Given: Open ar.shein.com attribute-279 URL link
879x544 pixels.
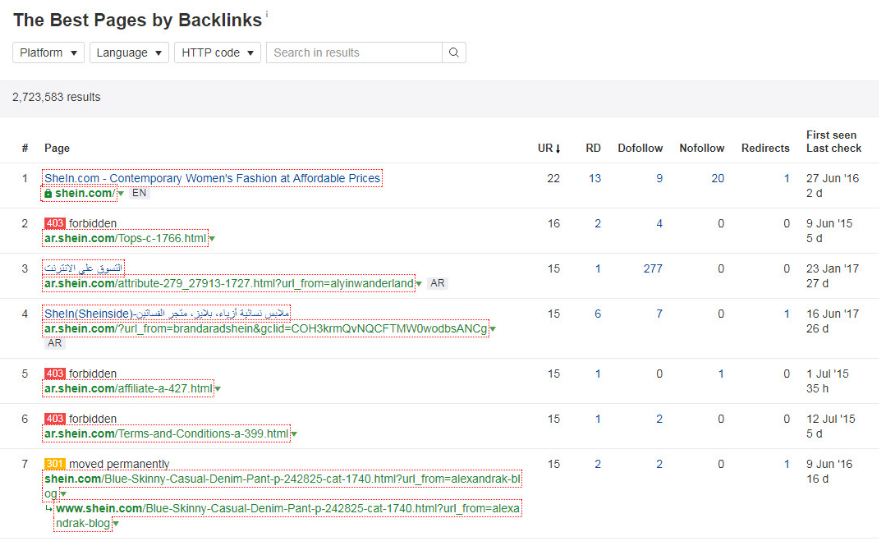Looking at the screenshot, I should tap(229, 283).
